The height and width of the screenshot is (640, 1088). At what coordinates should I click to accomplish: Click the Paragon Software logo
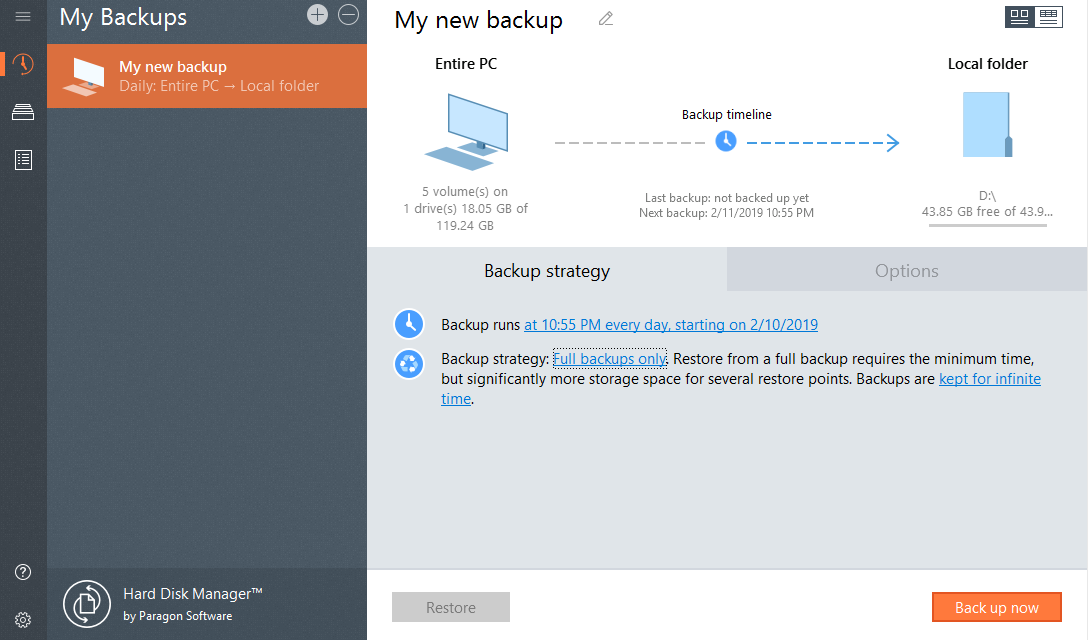pyautogui.click(x=86, y=603)
